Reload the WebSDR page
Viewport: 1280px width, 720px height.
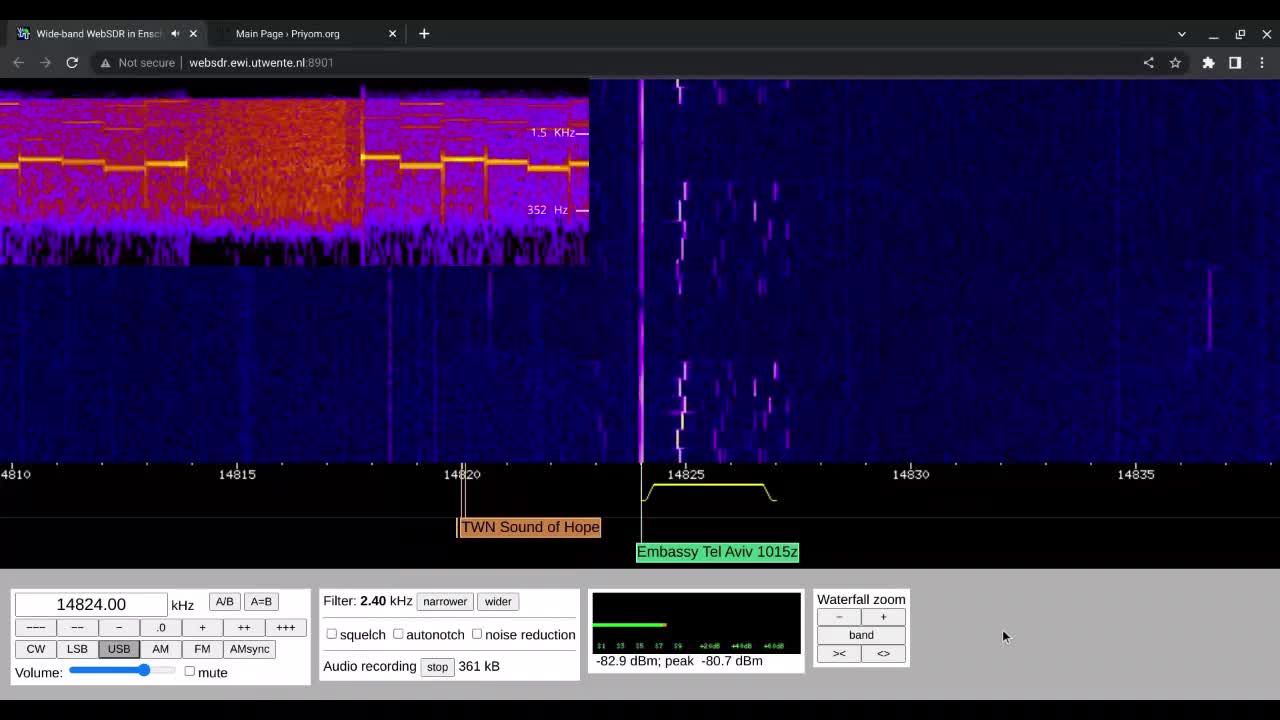[72, 62]
